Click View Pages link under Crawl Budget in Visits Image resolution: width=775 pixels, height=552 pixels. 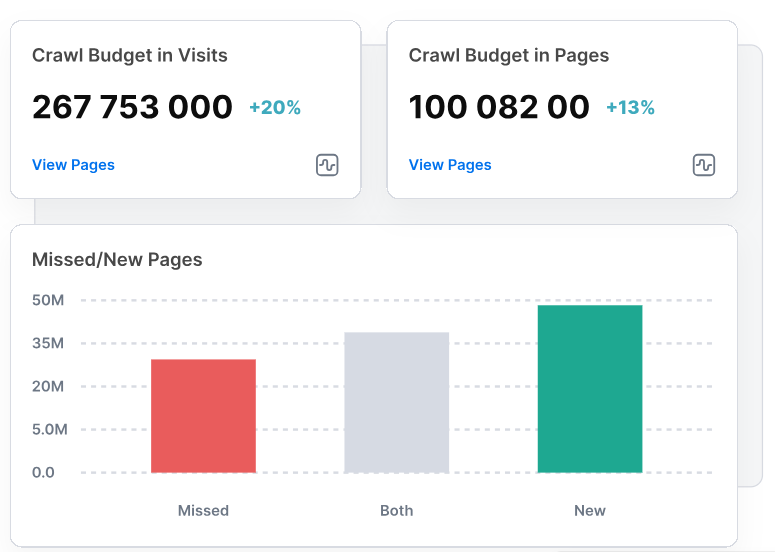click(x=73, y=165)
